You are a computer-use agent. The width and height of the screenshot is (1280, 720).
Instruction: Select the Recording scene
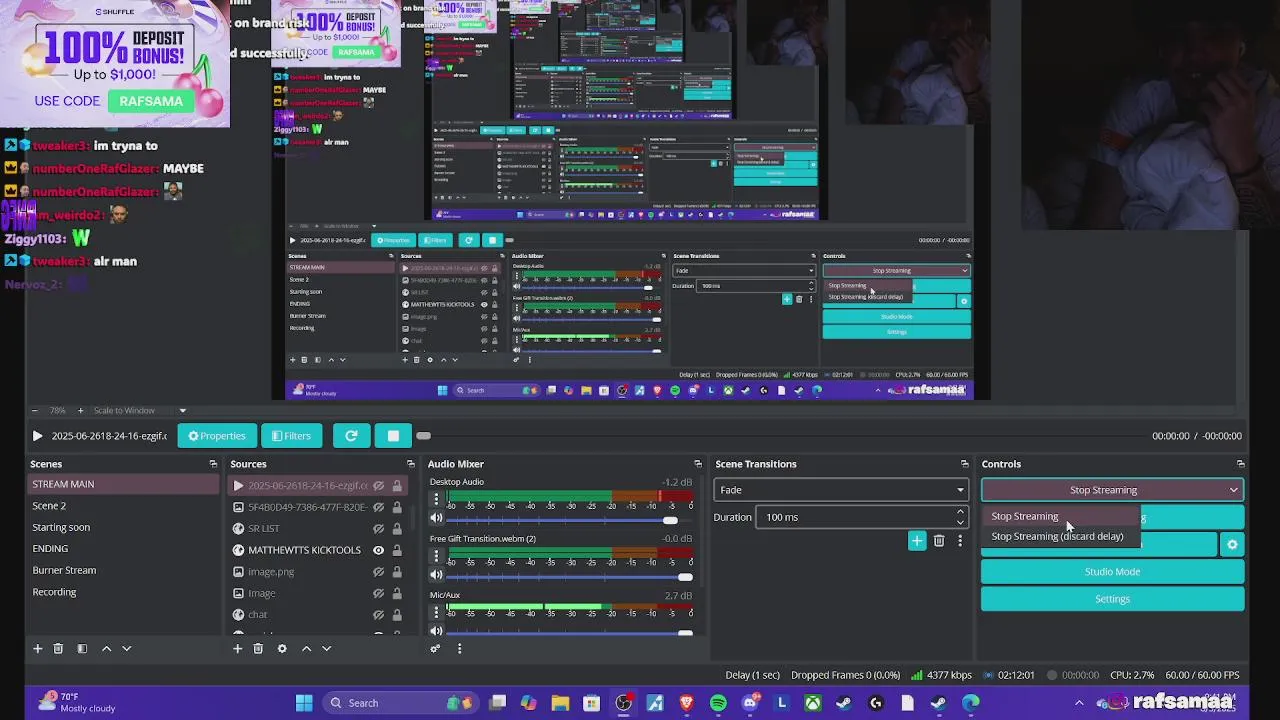coord(124,592)
